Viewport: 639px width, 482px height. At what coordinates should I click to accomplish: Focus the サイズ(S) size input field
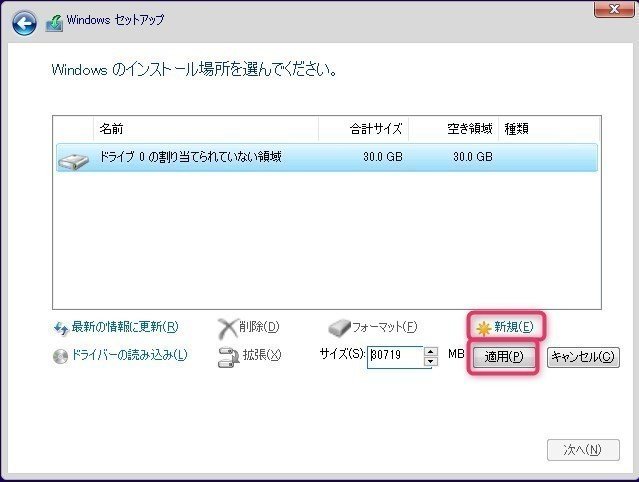[x=395, y=357]
